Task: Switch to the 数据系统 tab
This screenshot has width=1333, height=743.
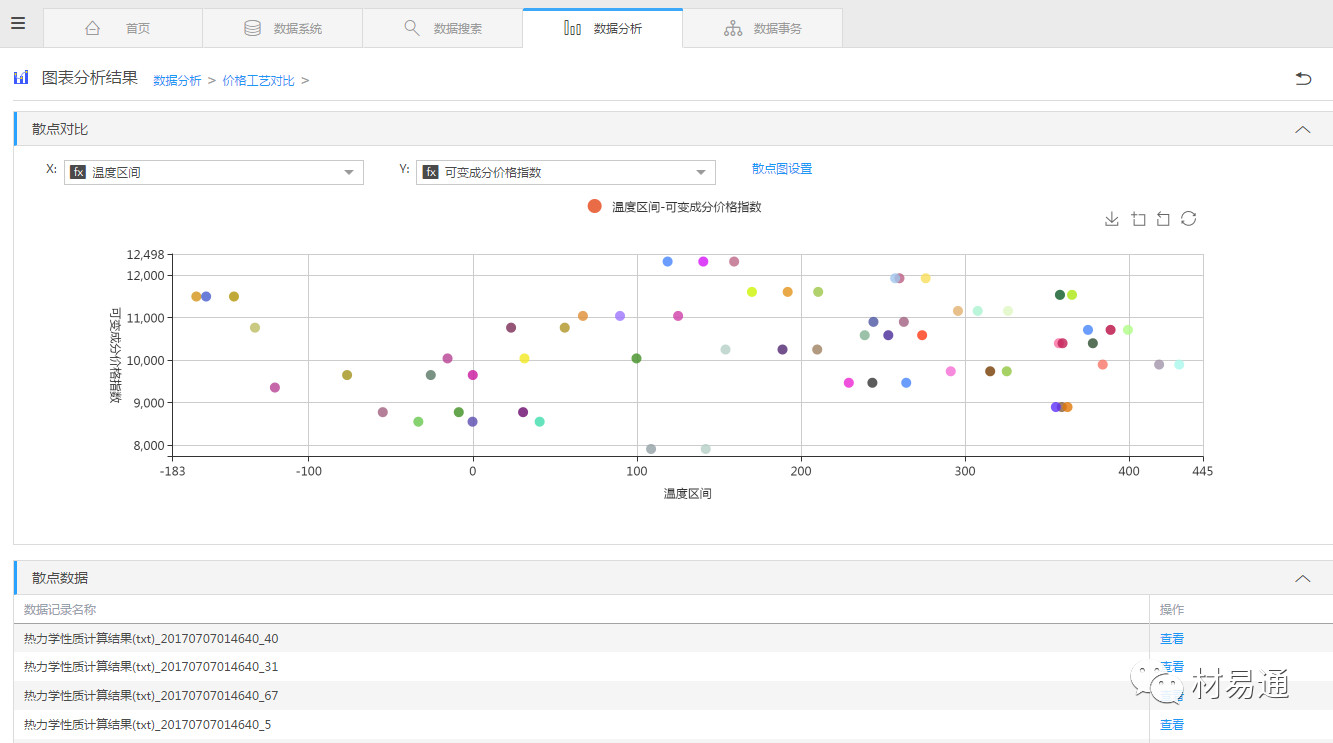Action: coord(282,28)
